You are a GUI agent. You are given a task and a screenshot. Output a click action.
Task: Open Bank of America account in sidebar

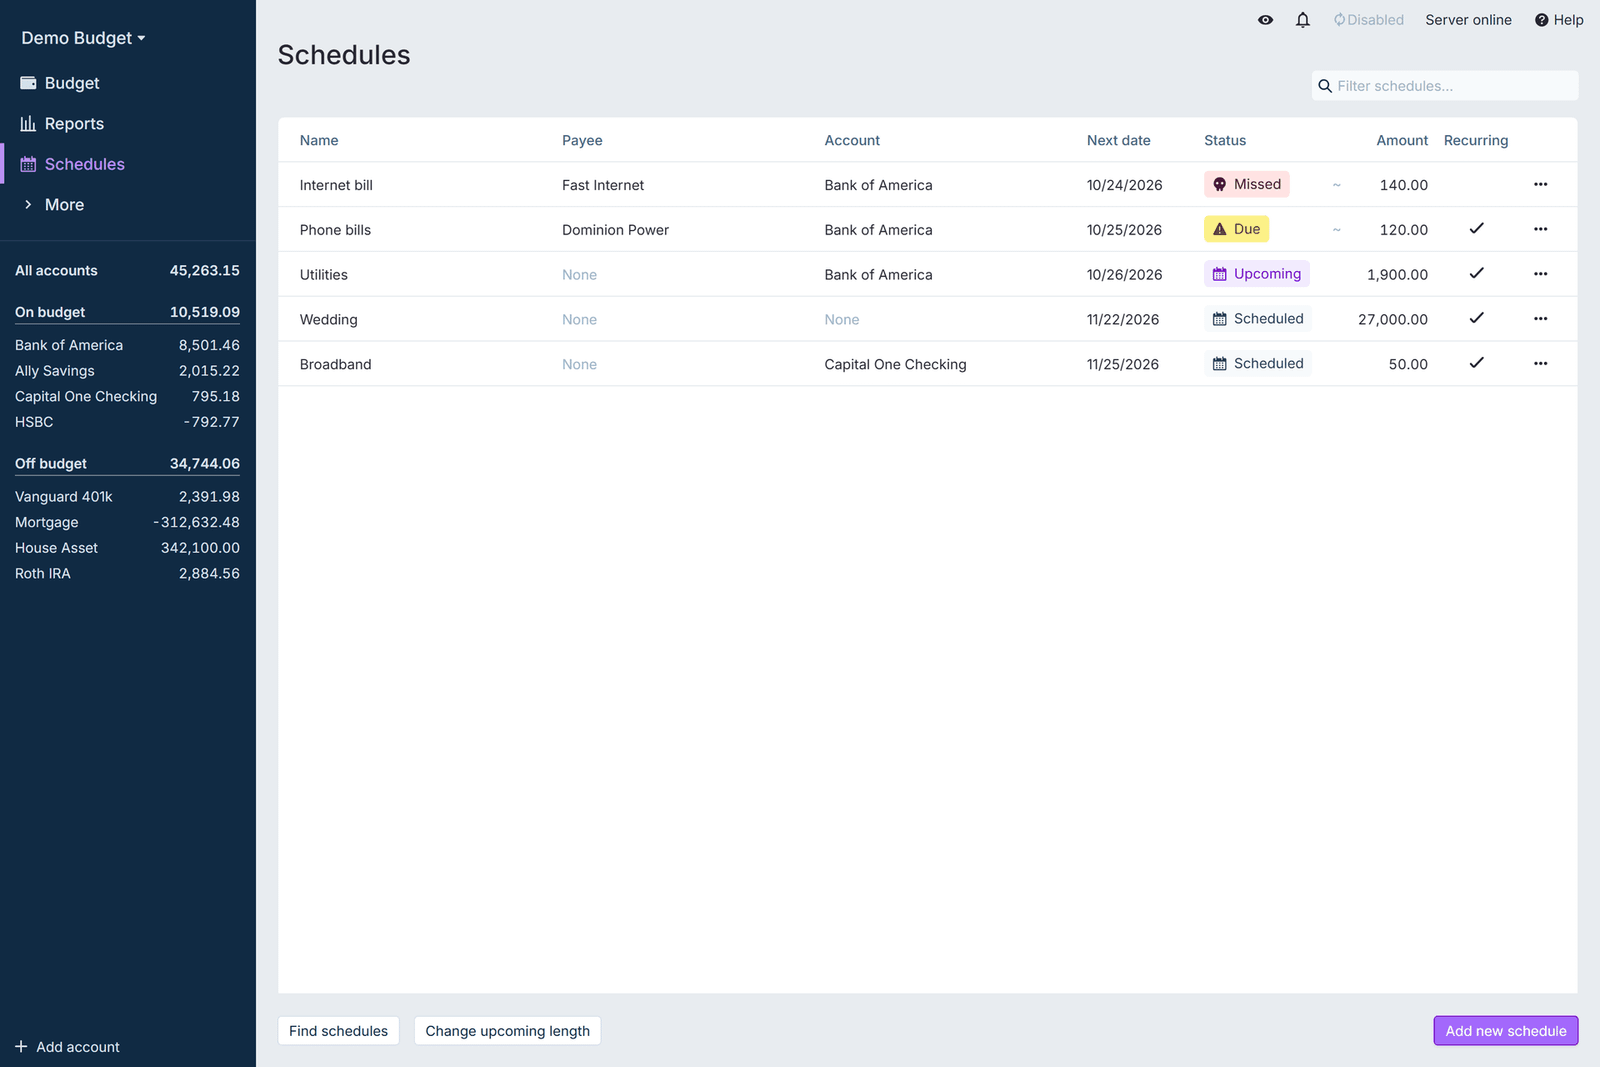click(128, 345)
